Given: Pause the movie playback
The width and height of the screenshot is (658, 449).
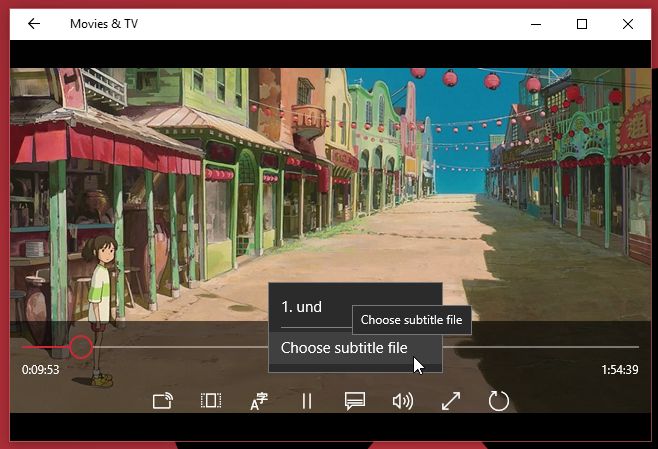Looking at the screenshot, I should 307,401.
